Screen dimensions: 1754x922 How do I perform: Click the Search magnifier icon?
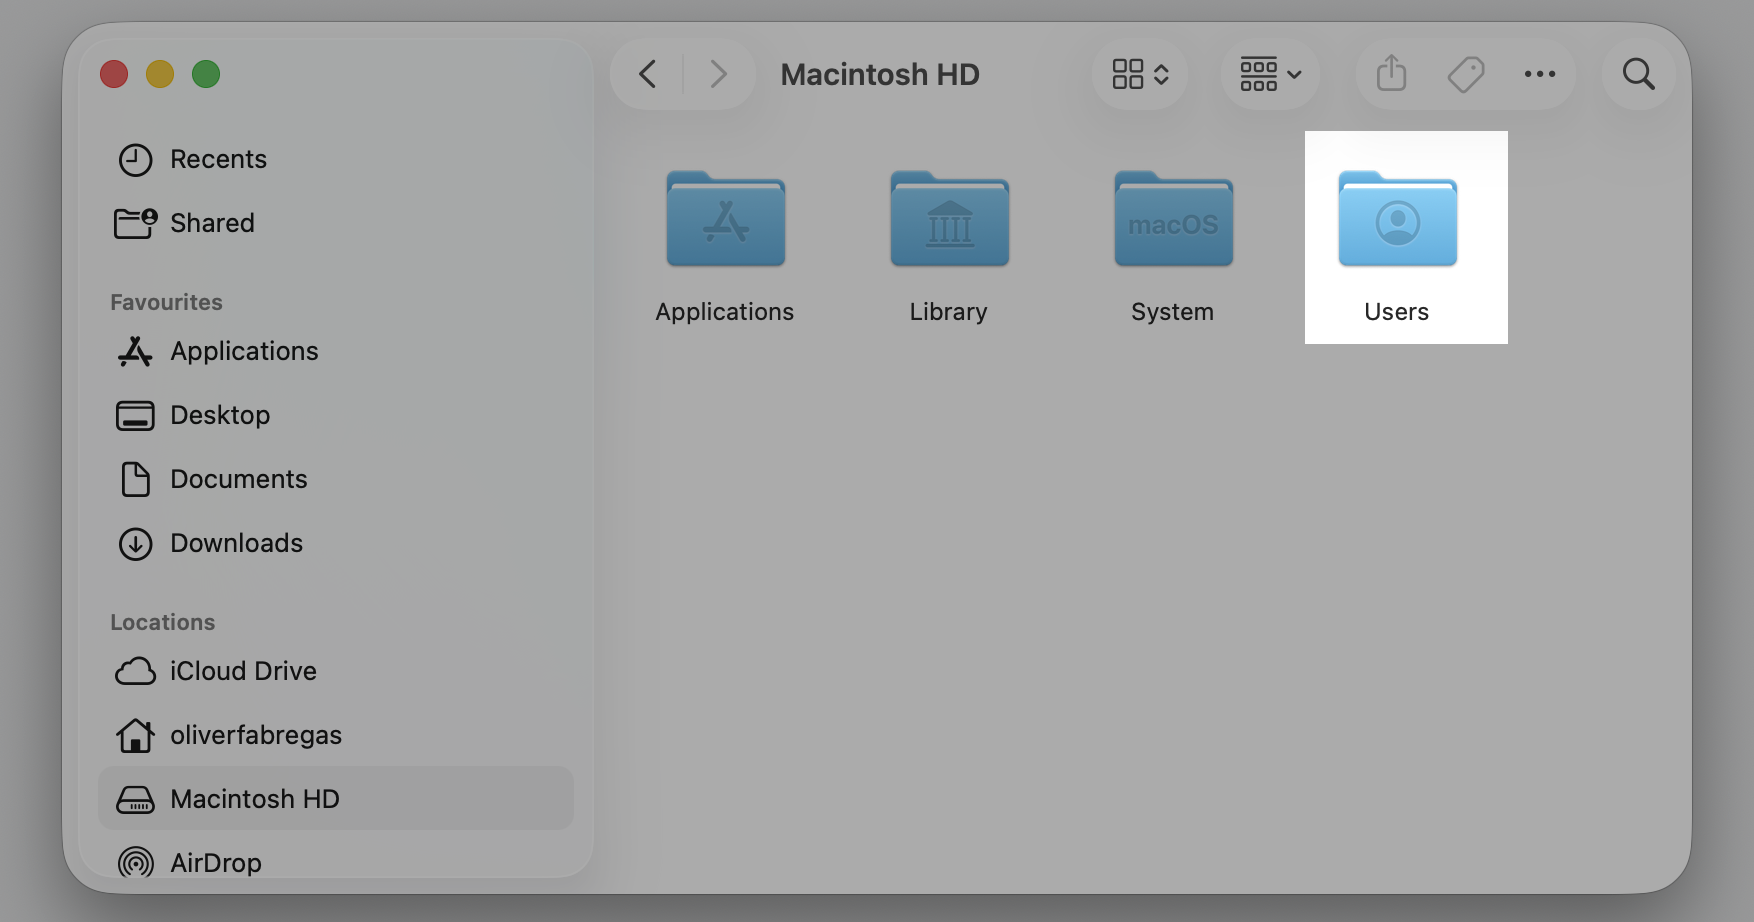(1638, 74)
